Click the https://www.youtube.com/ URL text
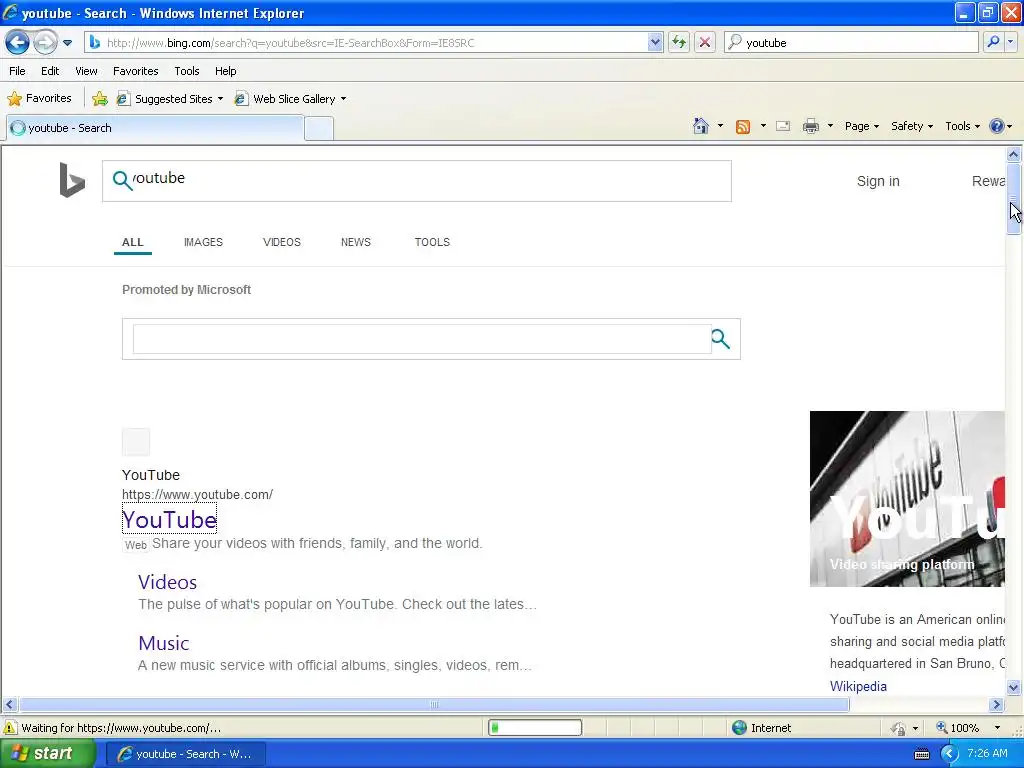The image size is (1024, 768). [197, 494]
